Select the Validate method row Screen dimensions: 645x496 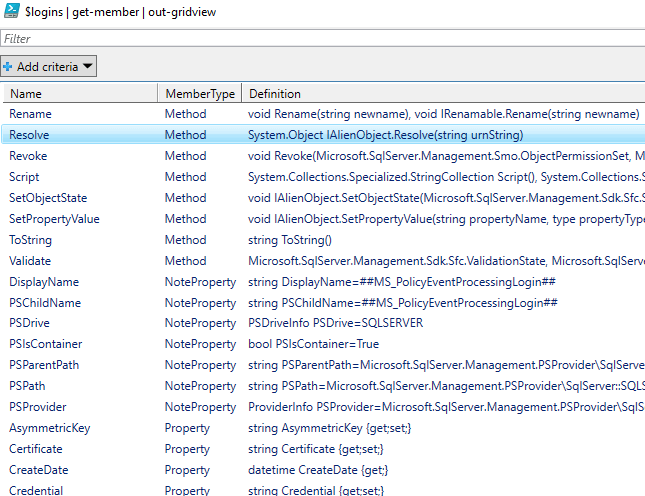(323, 261)
